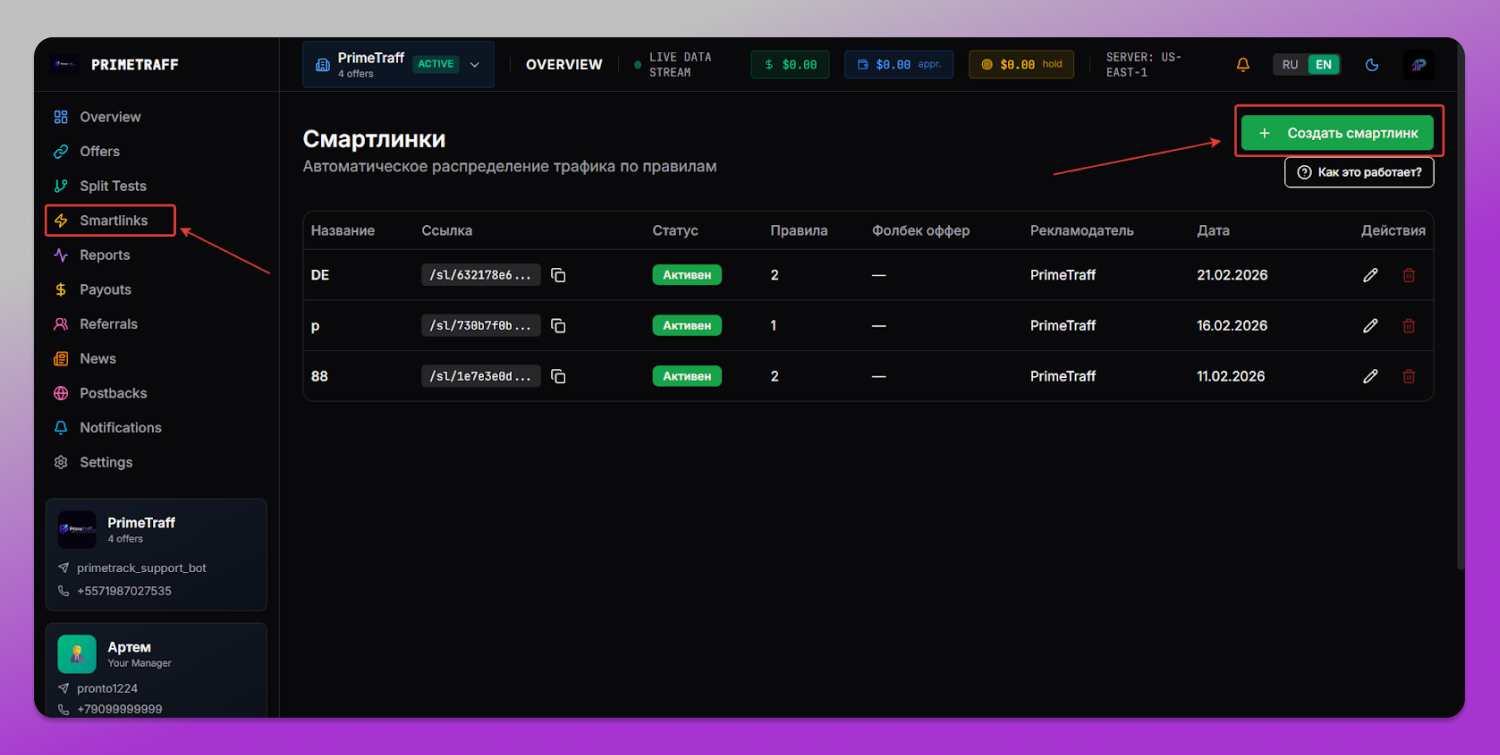The height and width of the screenshot is (755, 1500).
Task: Click the green balance $0.00 badge
Action: [x=790, y=64]
